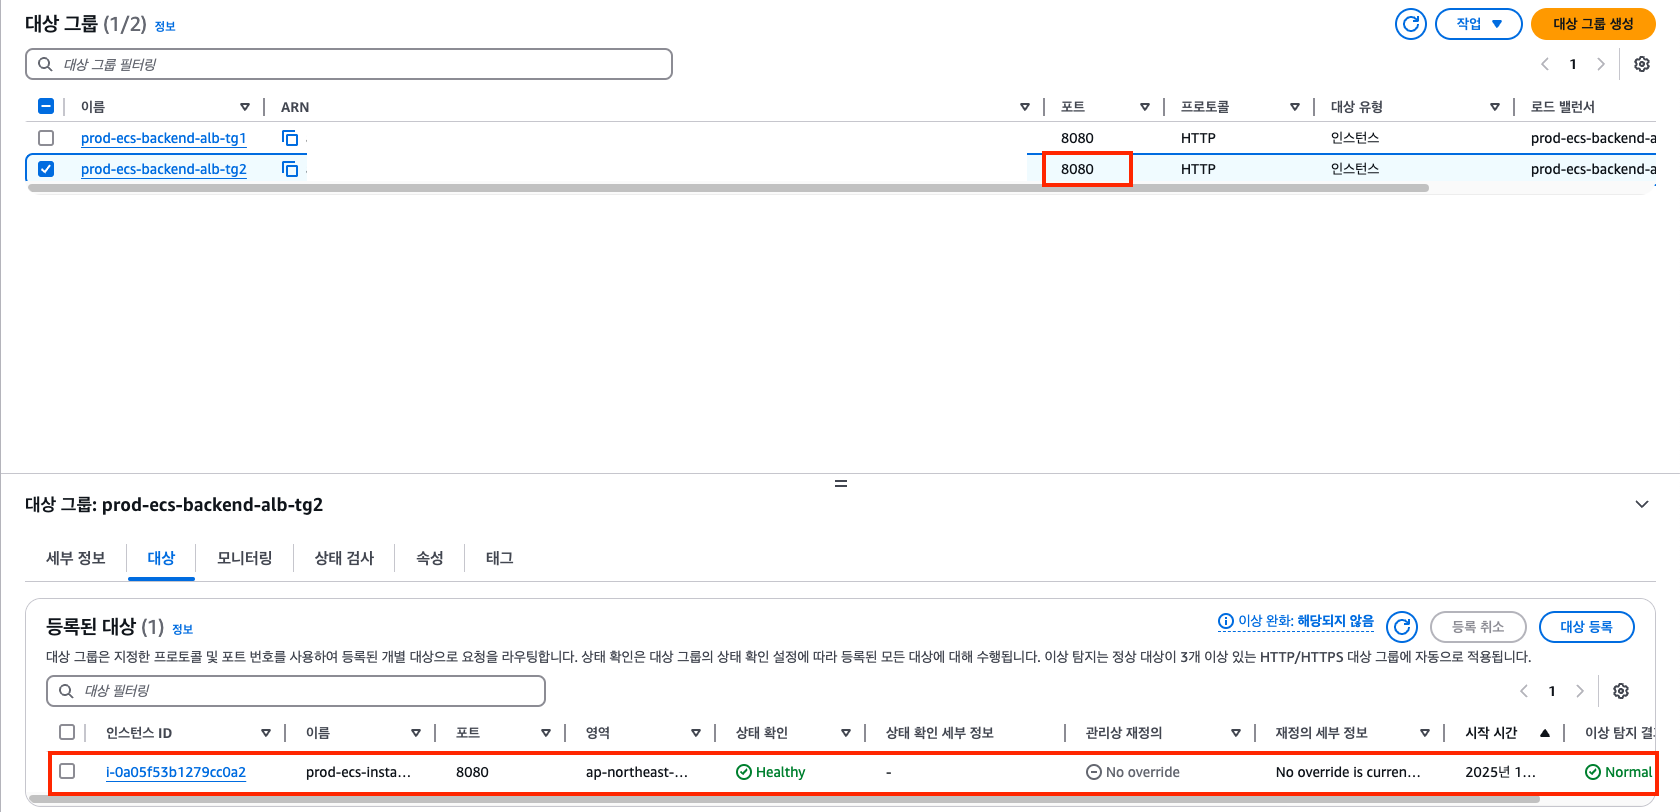The height and width of the screenshot is (812, 1680).
Task: Sort target groups by 대상 유형 column
Action: (x=1495, y=107)
